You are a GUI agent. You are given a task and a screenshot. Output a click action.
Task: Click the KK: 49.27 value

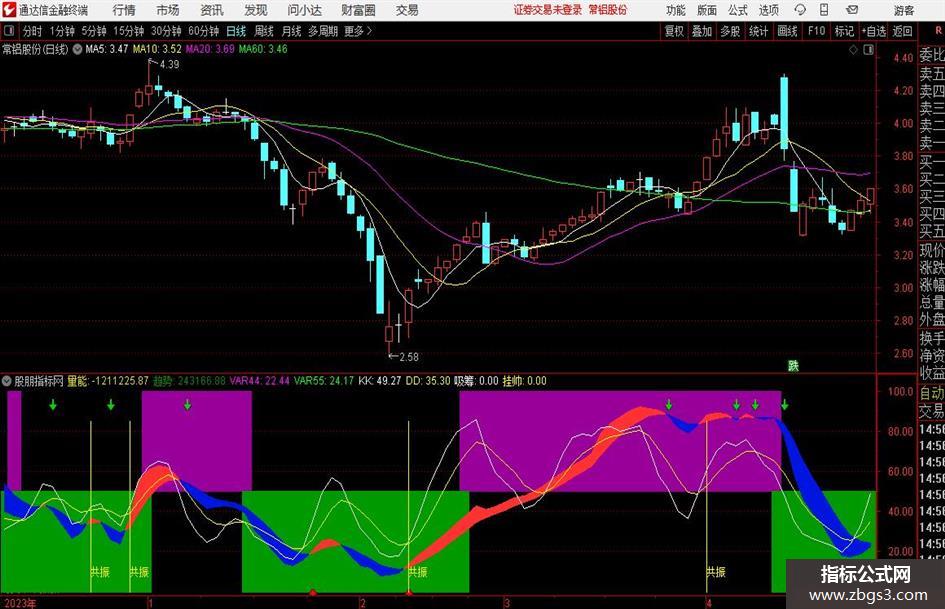[x=380, y=381]
